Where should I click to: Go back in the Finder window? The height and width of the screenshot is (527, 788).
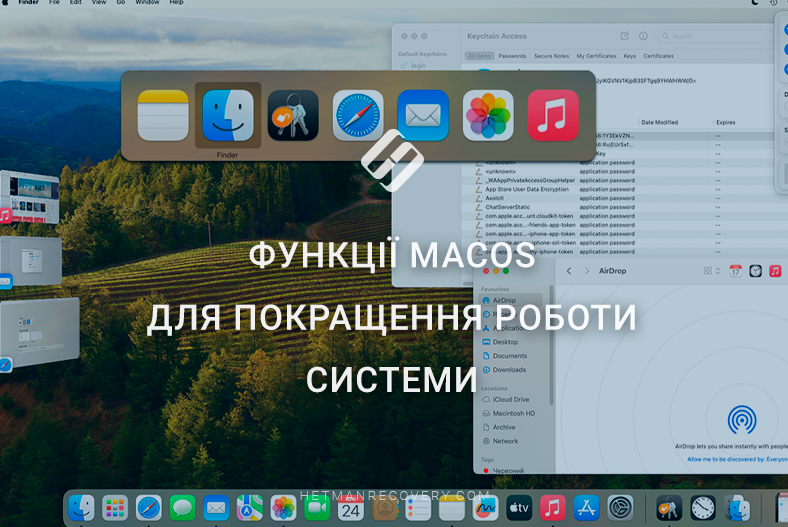[x=569, y=271]
